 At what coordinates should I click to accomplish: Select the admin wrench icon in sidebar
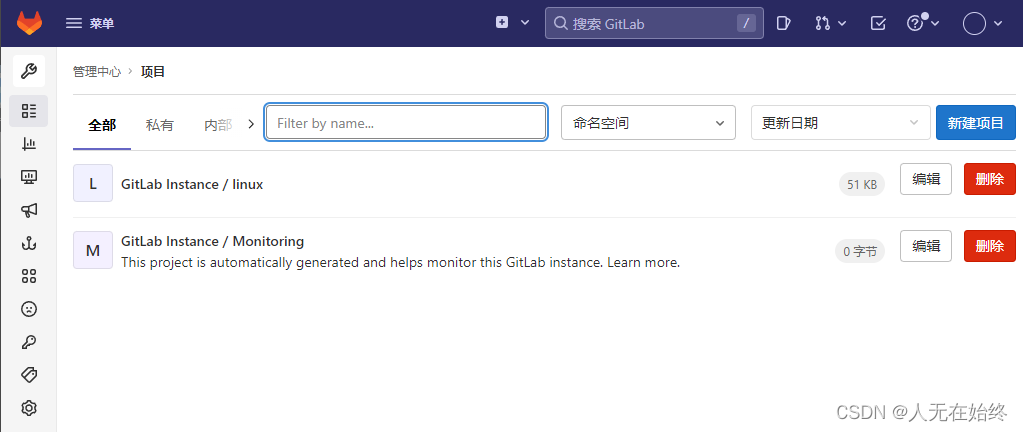click(29, 71)
